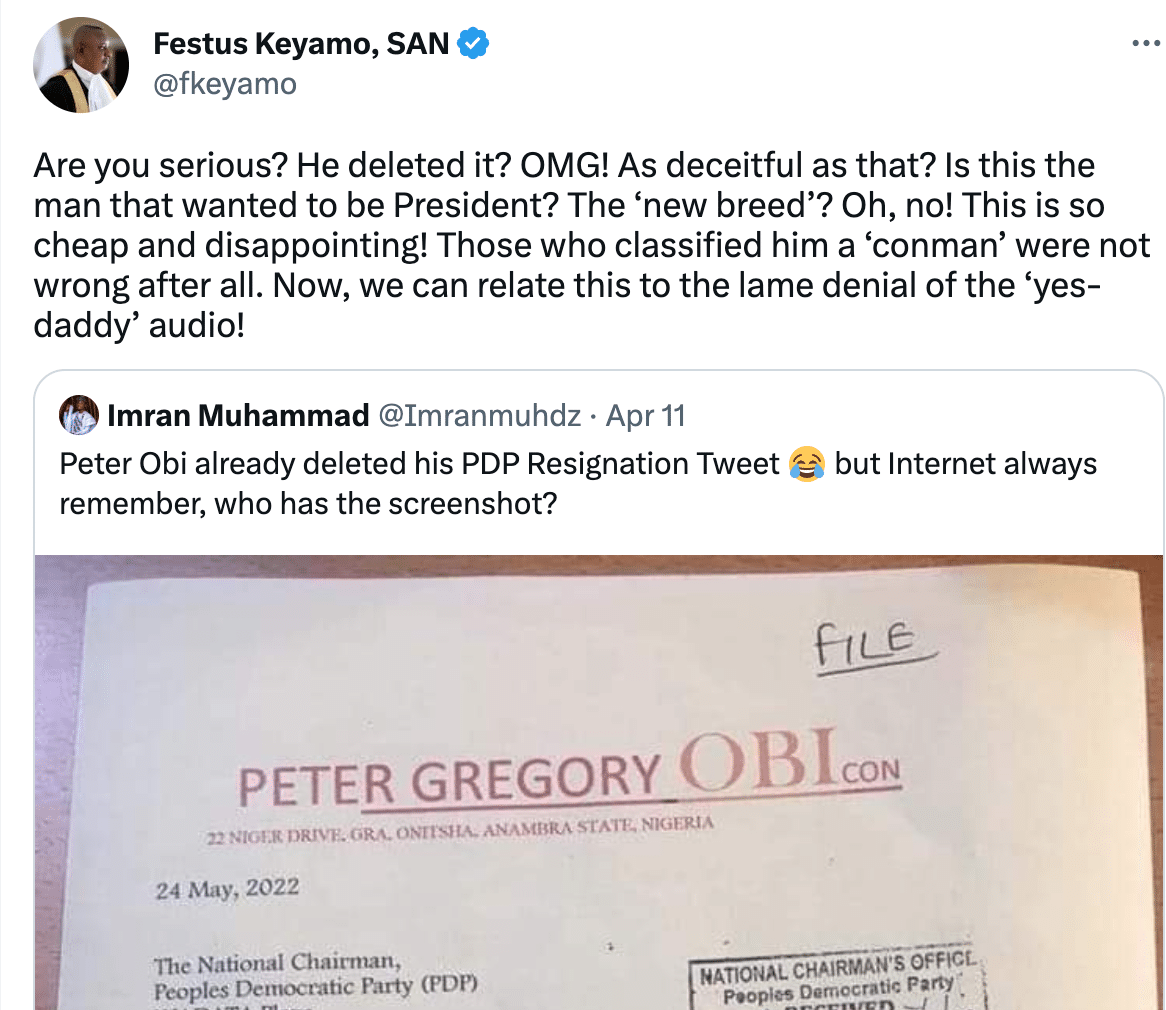Click 'The National Chairman' addressee text

click(277, 963)
